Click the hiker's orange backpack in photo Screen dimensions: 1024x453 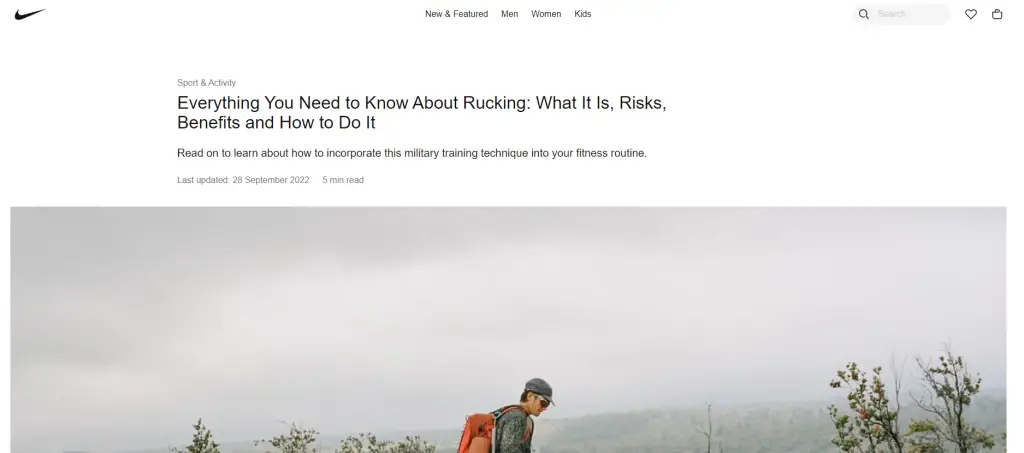click(477, 433)
